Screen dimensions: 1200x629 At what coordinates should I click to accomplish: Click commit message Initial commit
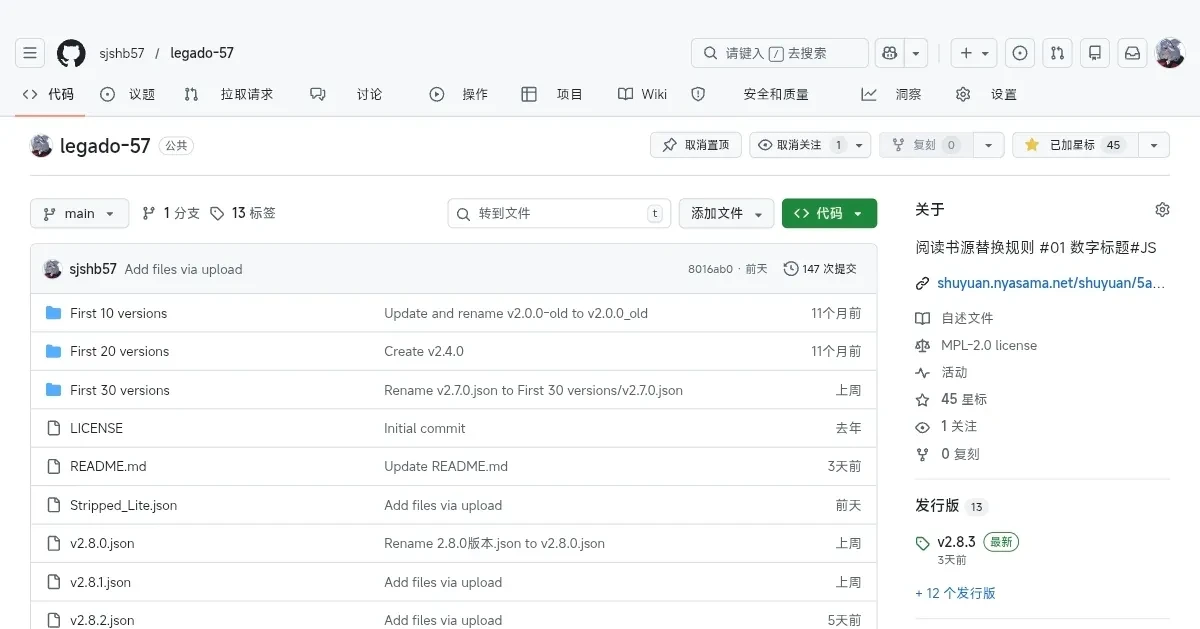(x=425, y=428)
